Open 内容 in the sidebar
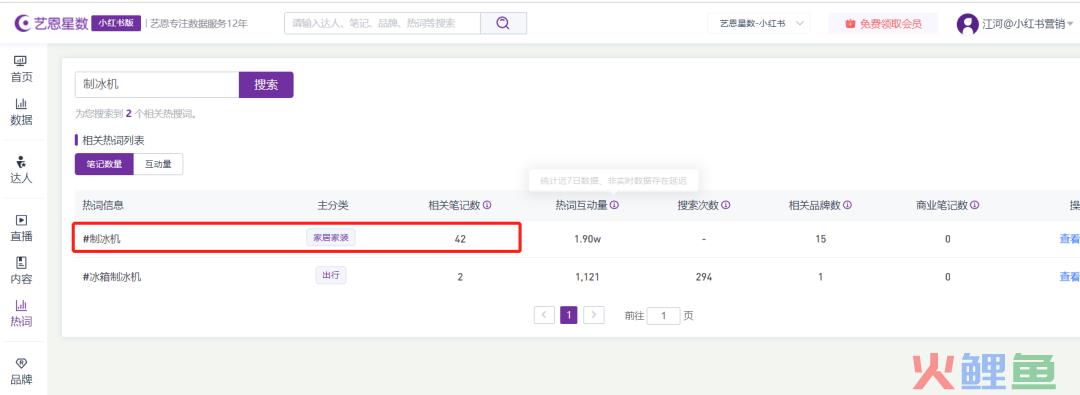This screenshot has height=395, width=1080. tap(21, 271)
